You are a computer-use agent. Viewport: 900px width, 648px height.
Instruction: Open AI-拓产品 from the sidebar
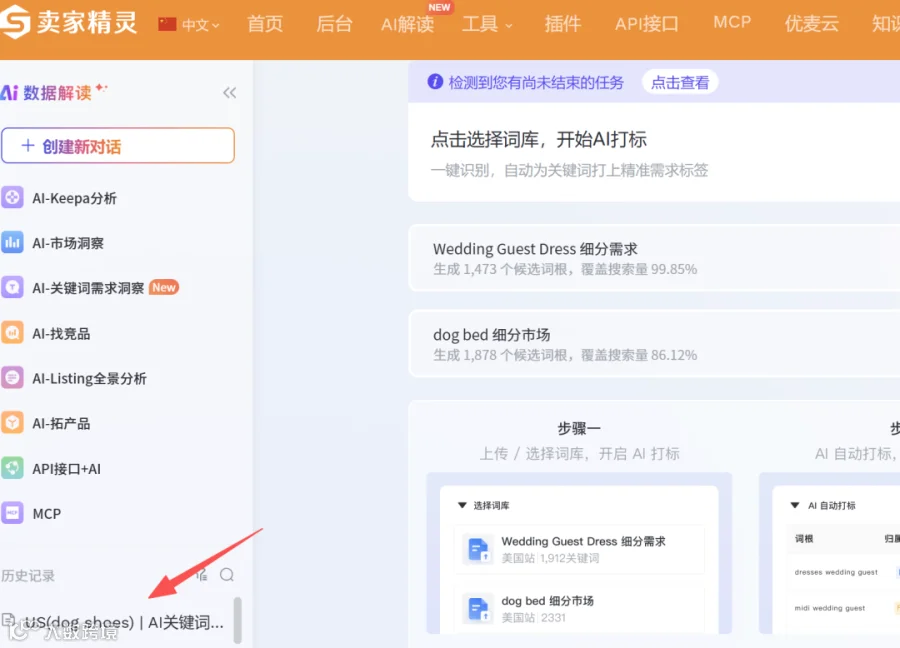(x=61, y=424)
